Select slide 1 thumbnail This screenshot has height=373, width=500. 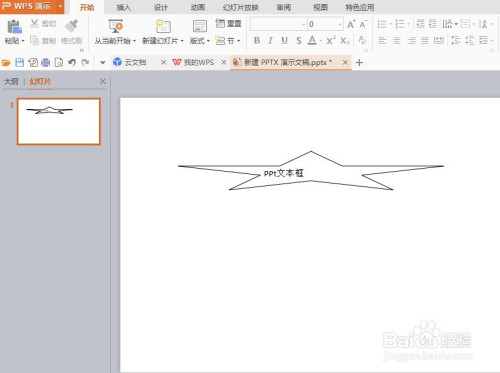point(59,121)
